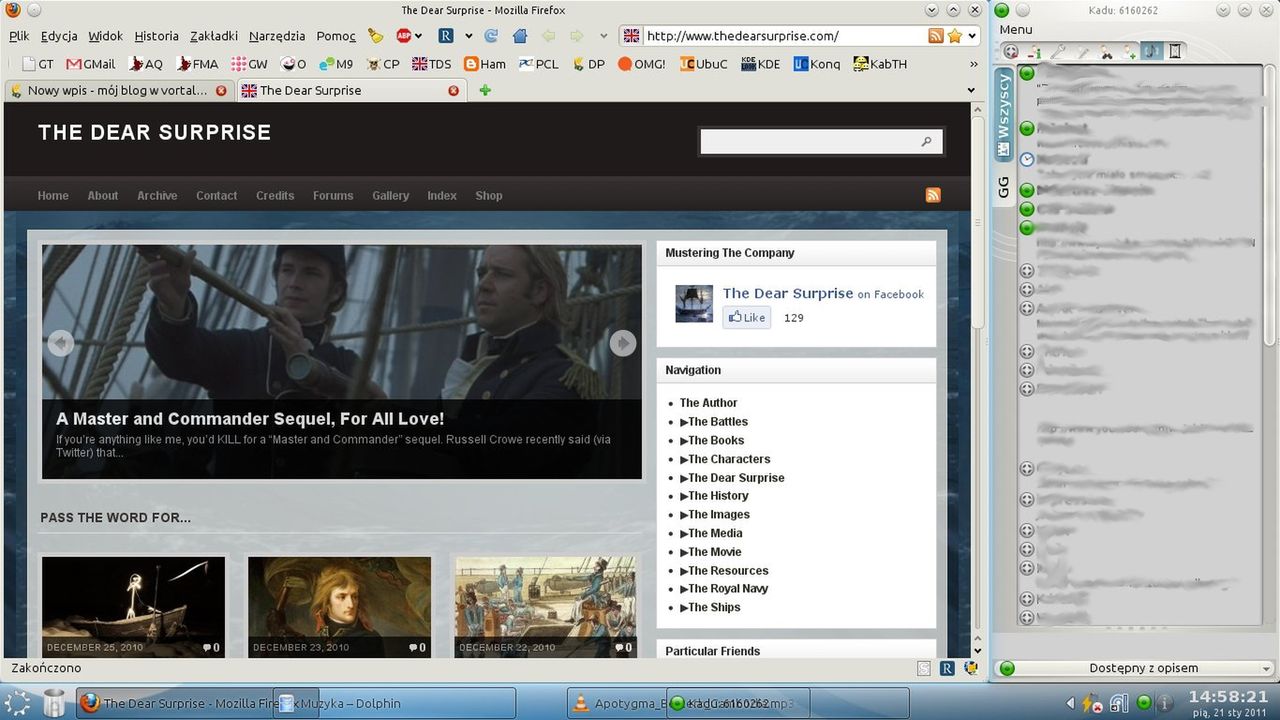
Task: Click the RSS feed icon in URL bar
Action: click(936, 36)
